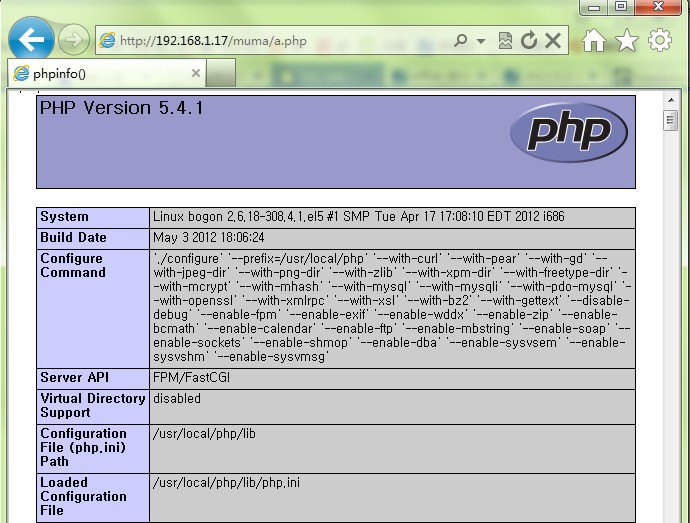Stop loading with the X icon

[x=553, y=41]
